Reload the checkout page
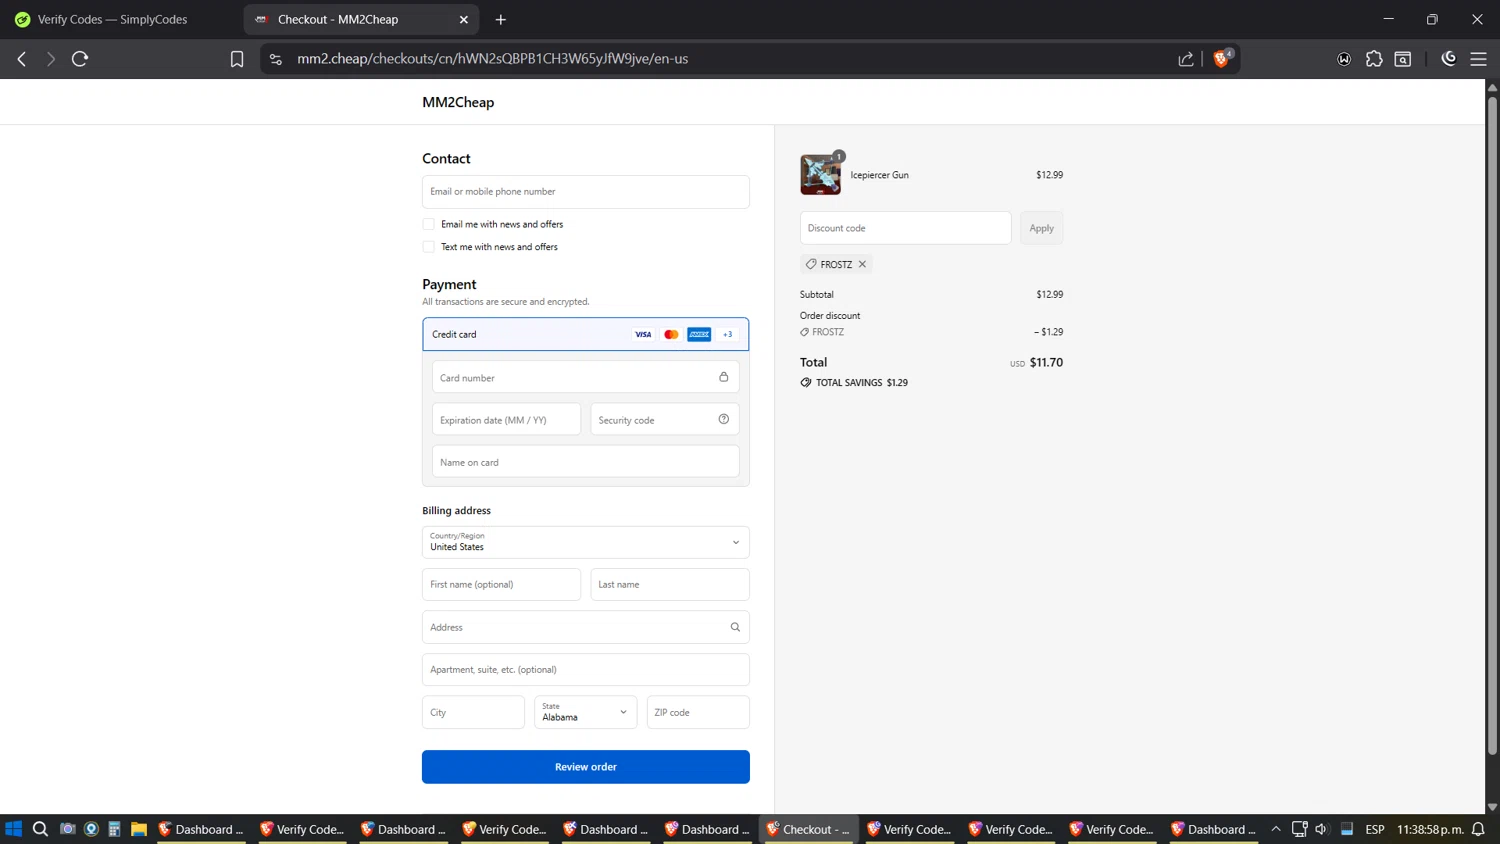The height and width of the screenshot is (844, 1500). coord(80,59)
